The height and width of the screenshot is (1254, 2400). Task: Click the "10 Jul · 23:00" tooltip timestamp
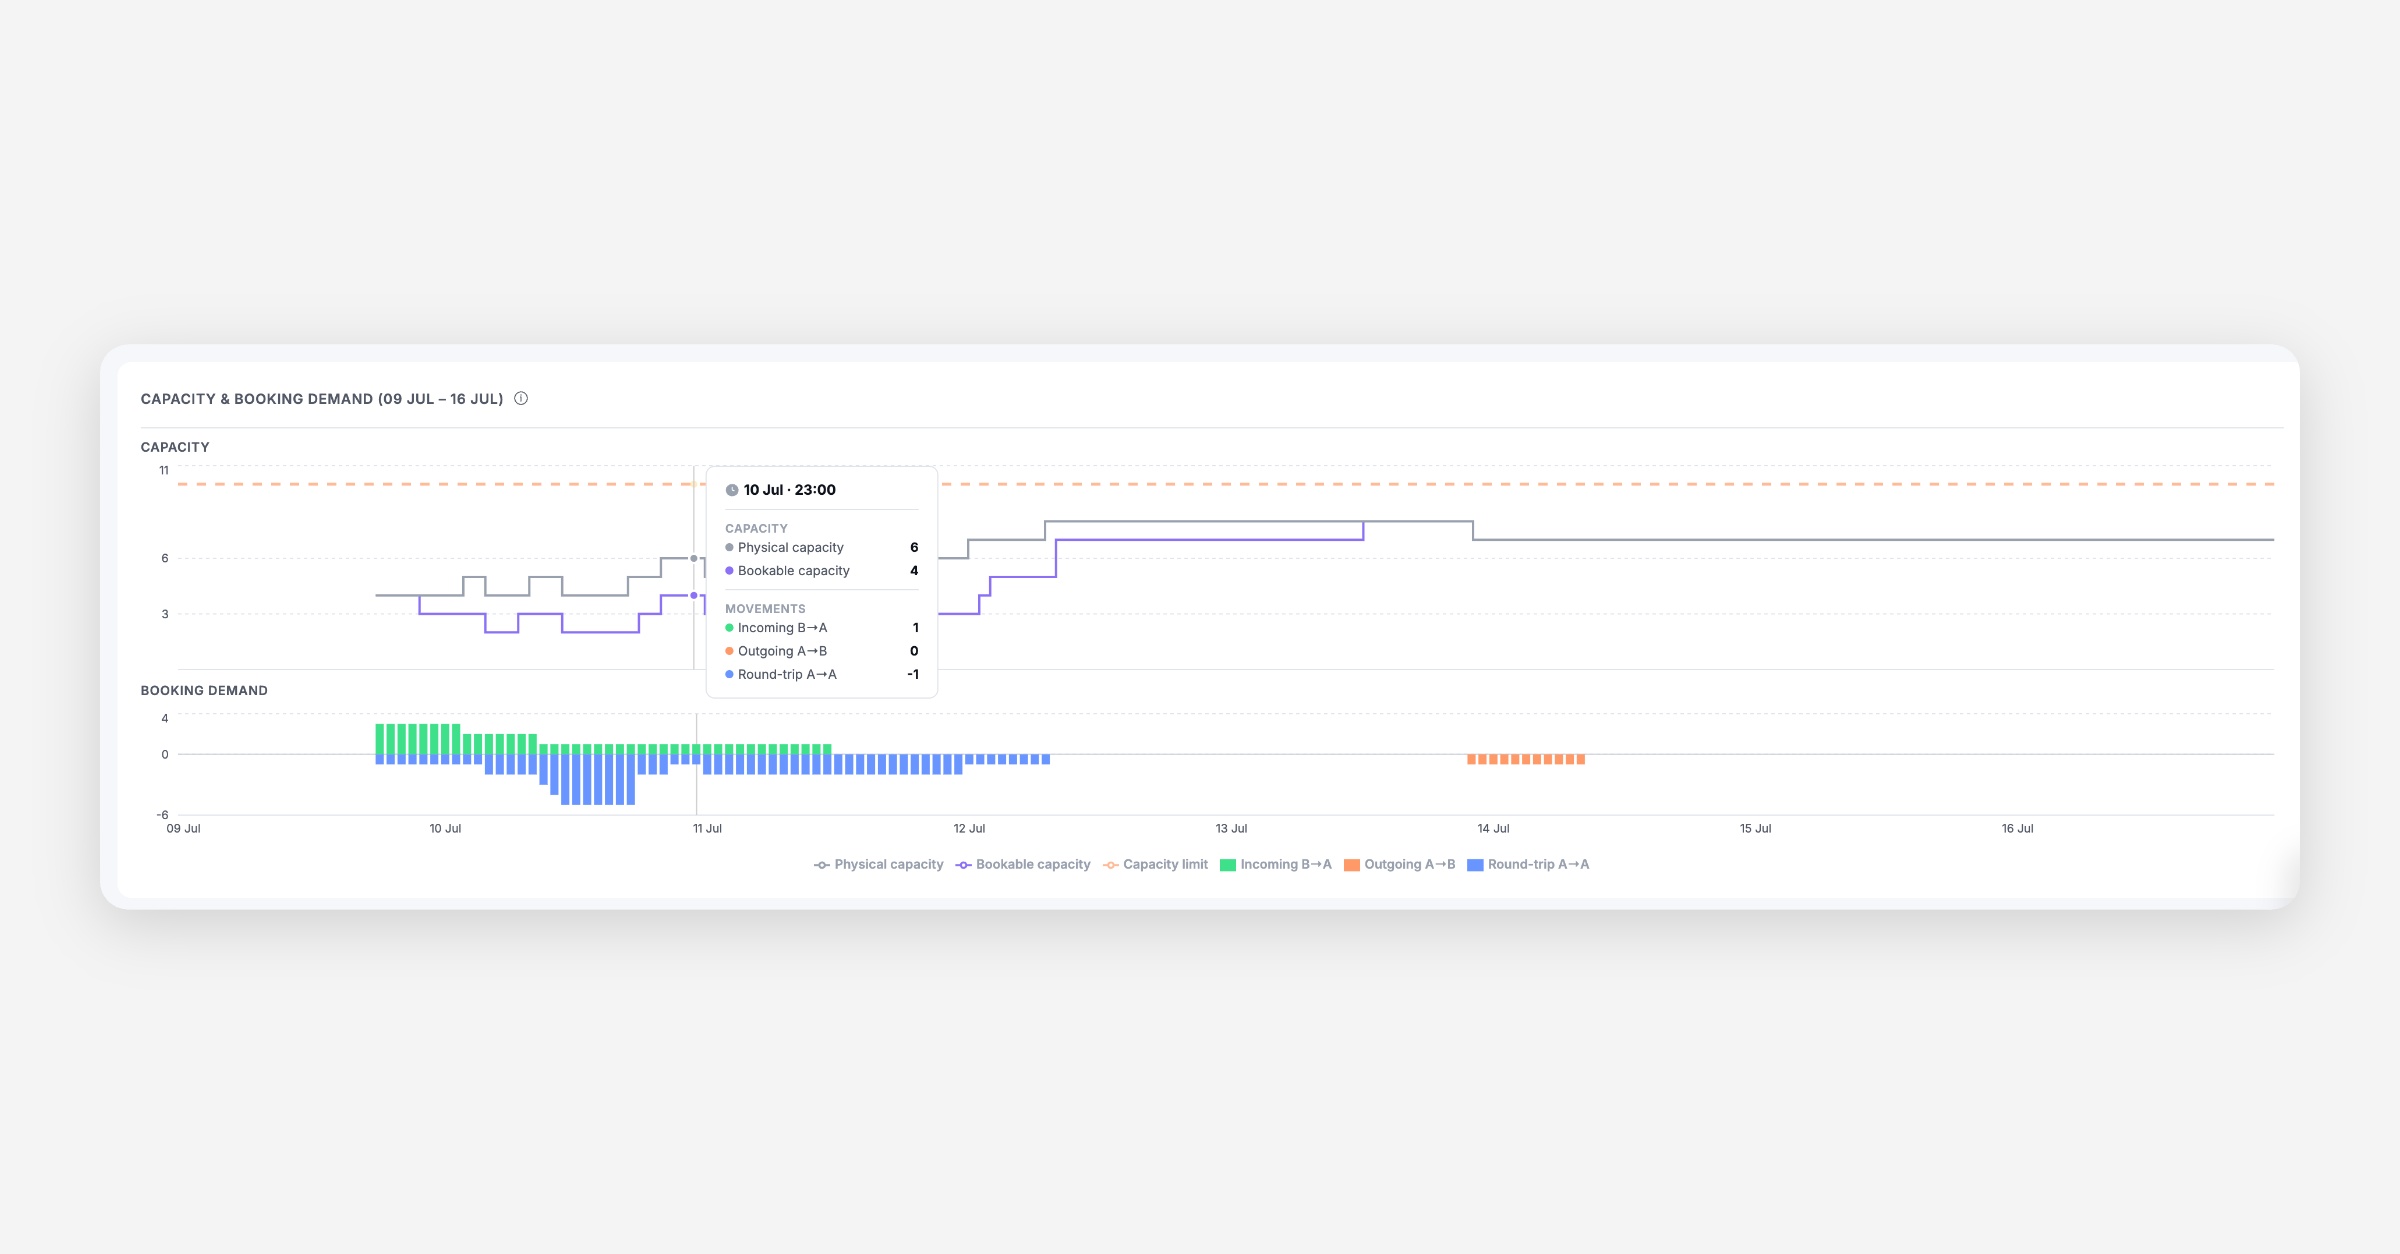(x=789, y=490)
